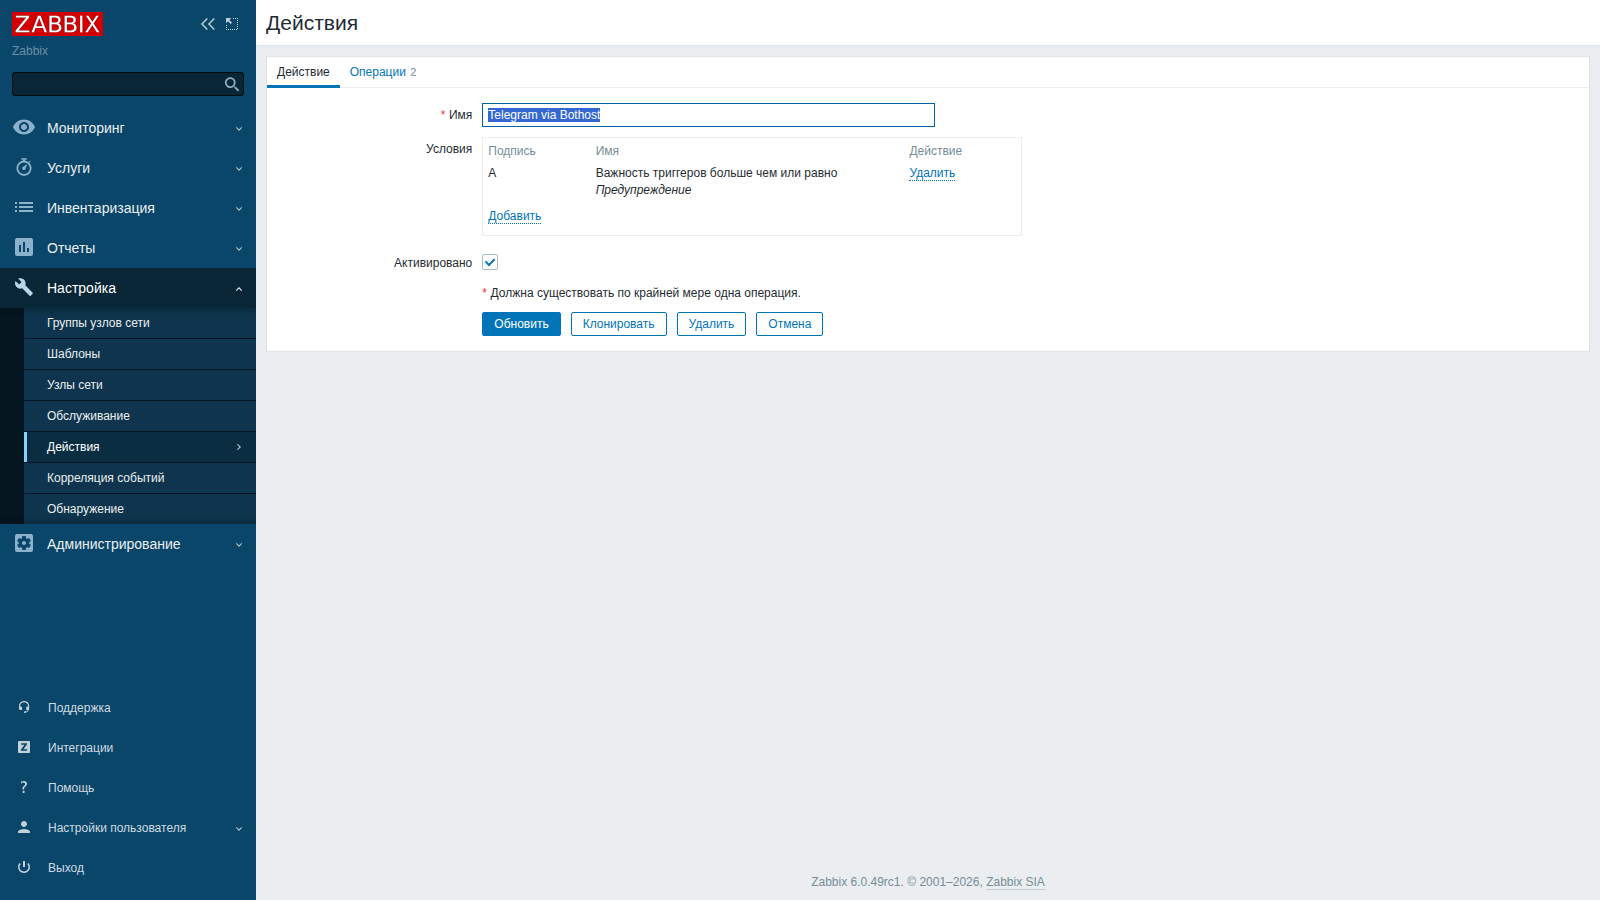1600x900 pixels.
Task: Open Действия submenu arrow
Action: point(239,447)
